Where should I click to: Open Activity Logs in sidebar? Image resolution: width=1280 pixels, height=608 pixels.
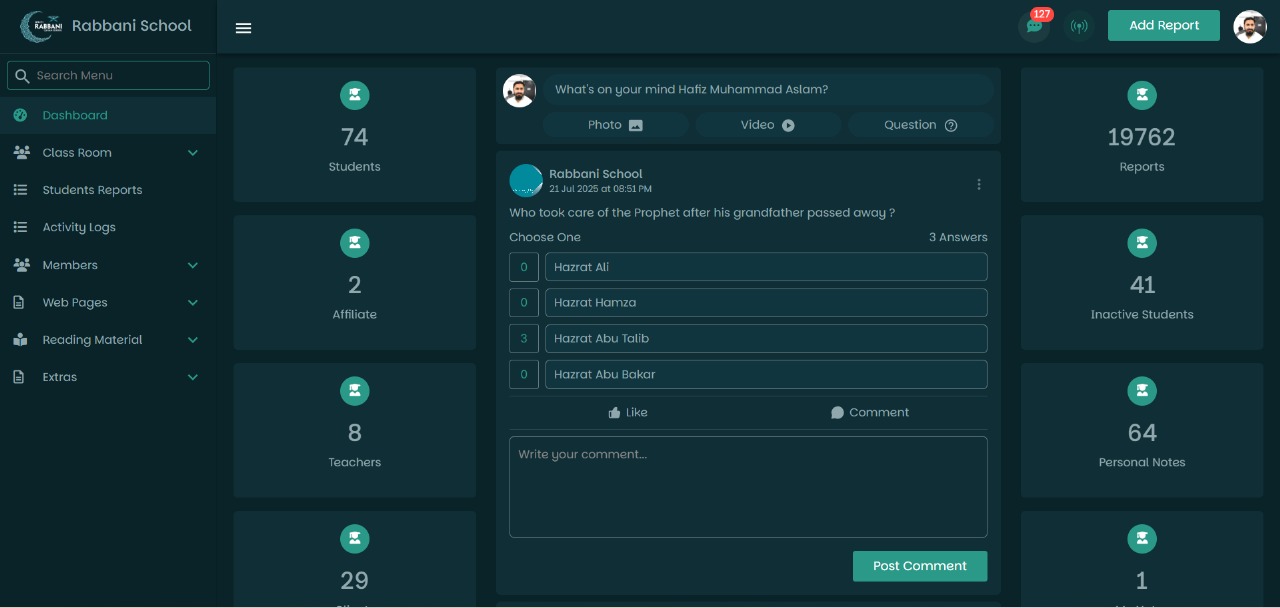pyautogui.click(x=108, y=227)
